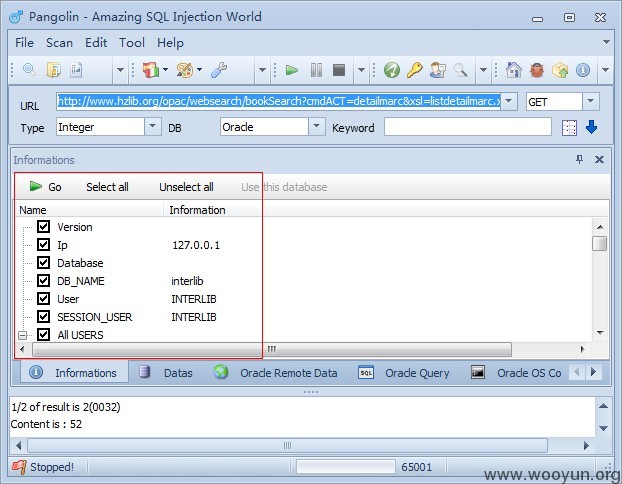
Task: Stop the scan using square stop icon
Action: click(x=339, y=70)
